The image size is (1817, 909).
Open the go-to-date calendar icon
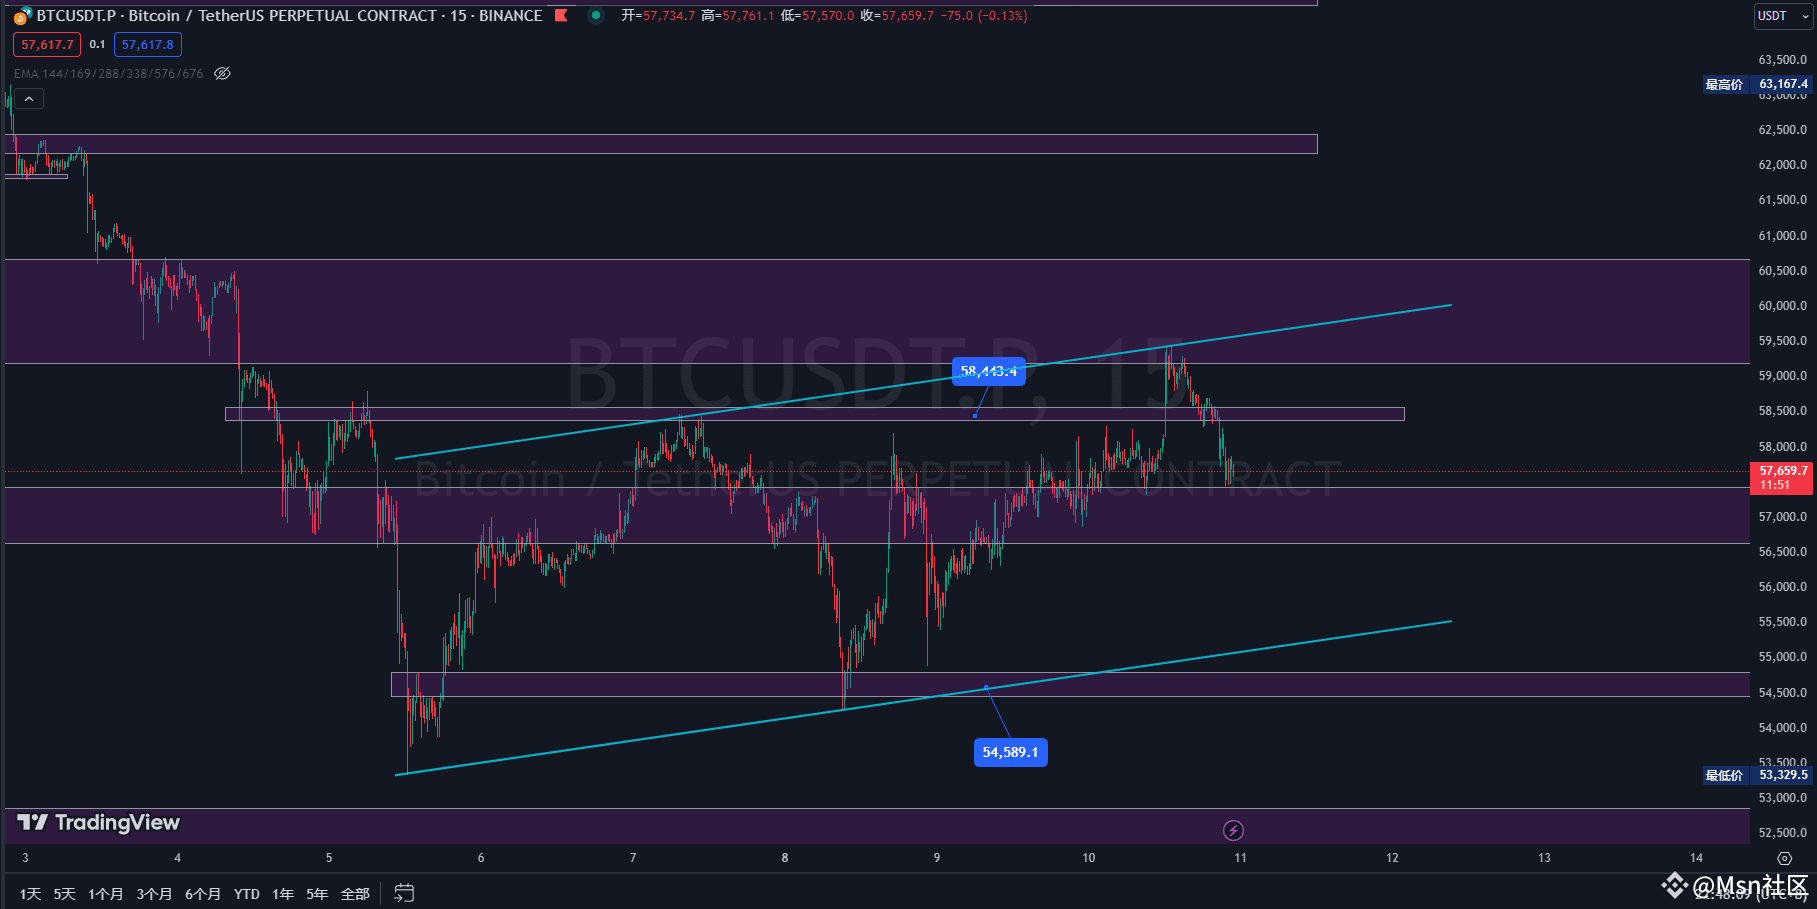[x=403, y=892]
